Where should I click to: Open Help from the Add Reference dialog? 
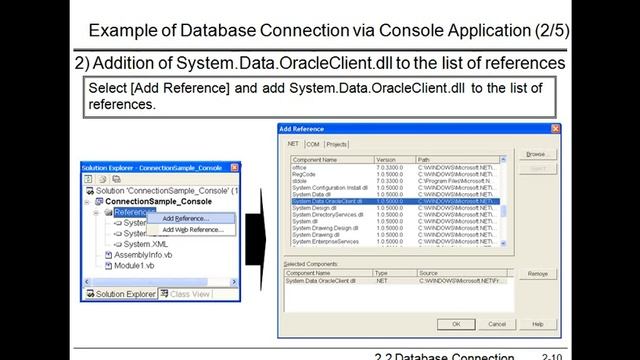click(538, 324)
